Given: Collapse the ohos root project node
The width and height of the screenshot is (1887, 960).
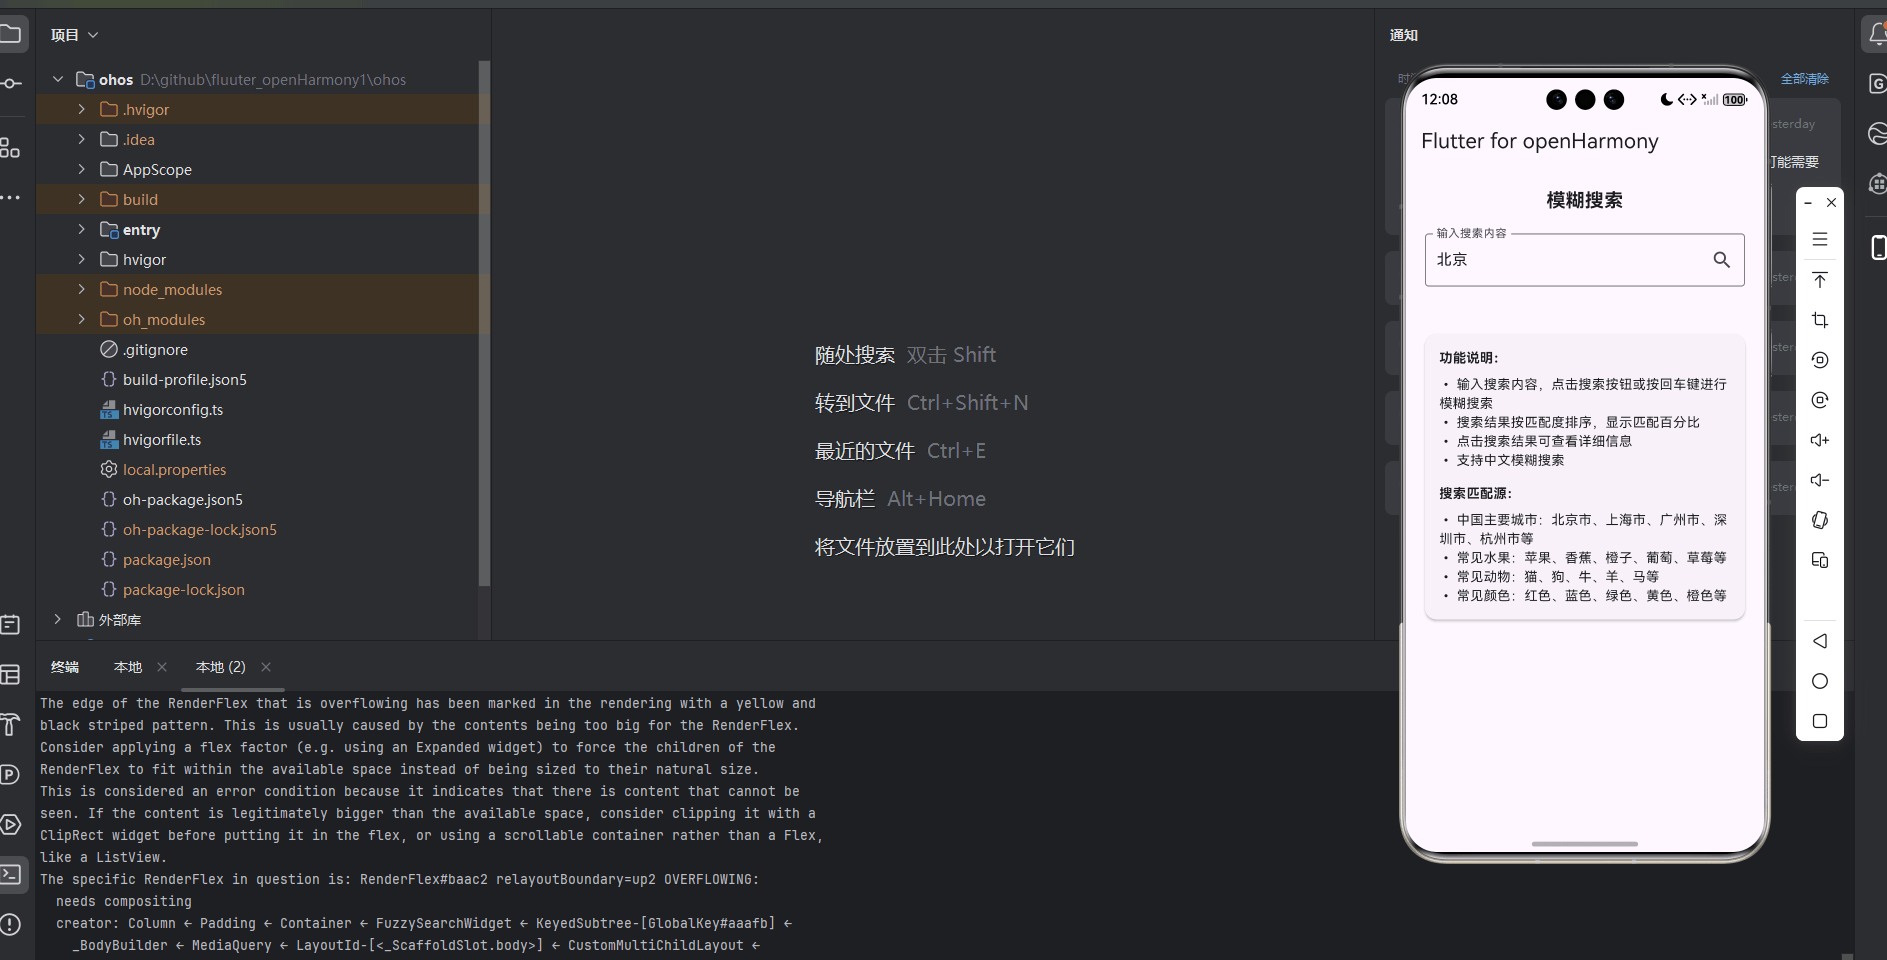Looking at the screenshot, I should click(58, 79).
